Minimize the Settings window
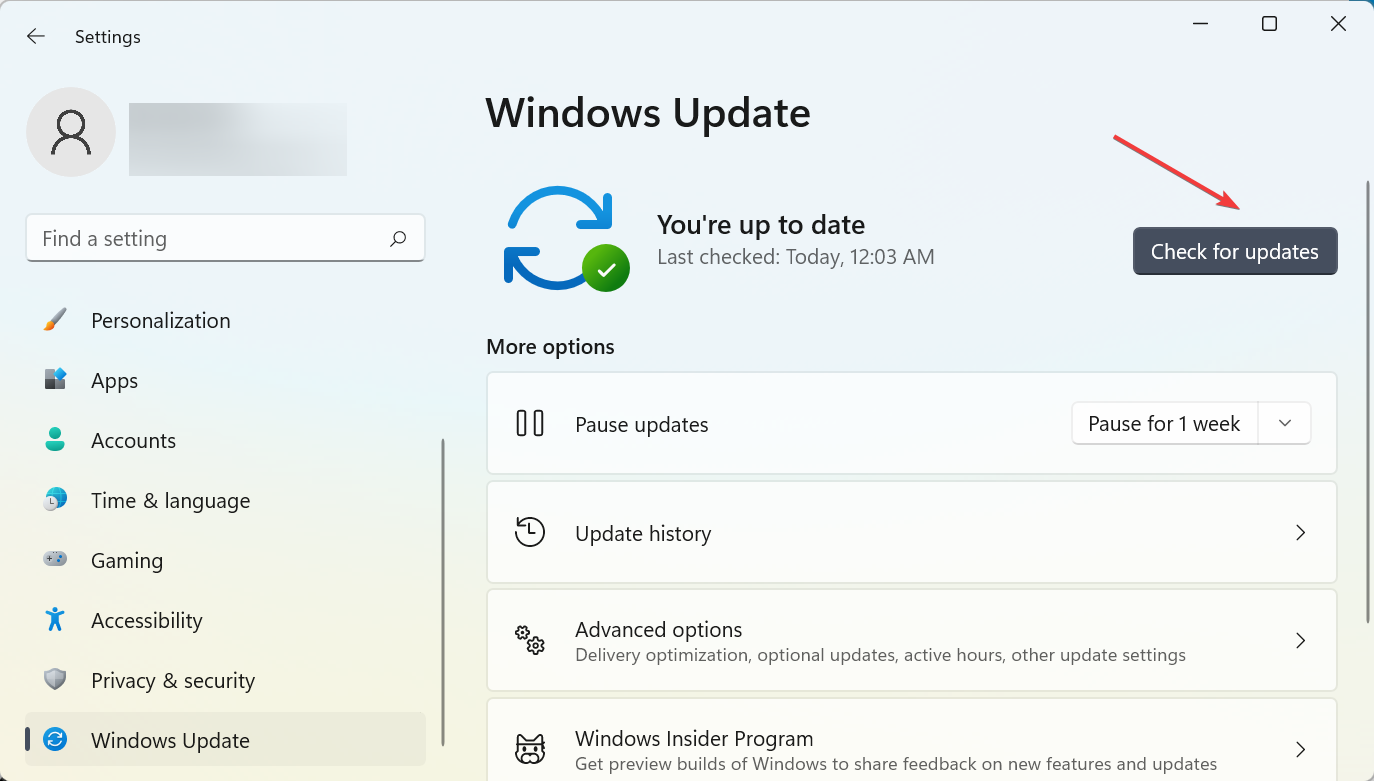Image resolution: width=1374 pixels, height=781 pixels. click(x=1200, y=24)
